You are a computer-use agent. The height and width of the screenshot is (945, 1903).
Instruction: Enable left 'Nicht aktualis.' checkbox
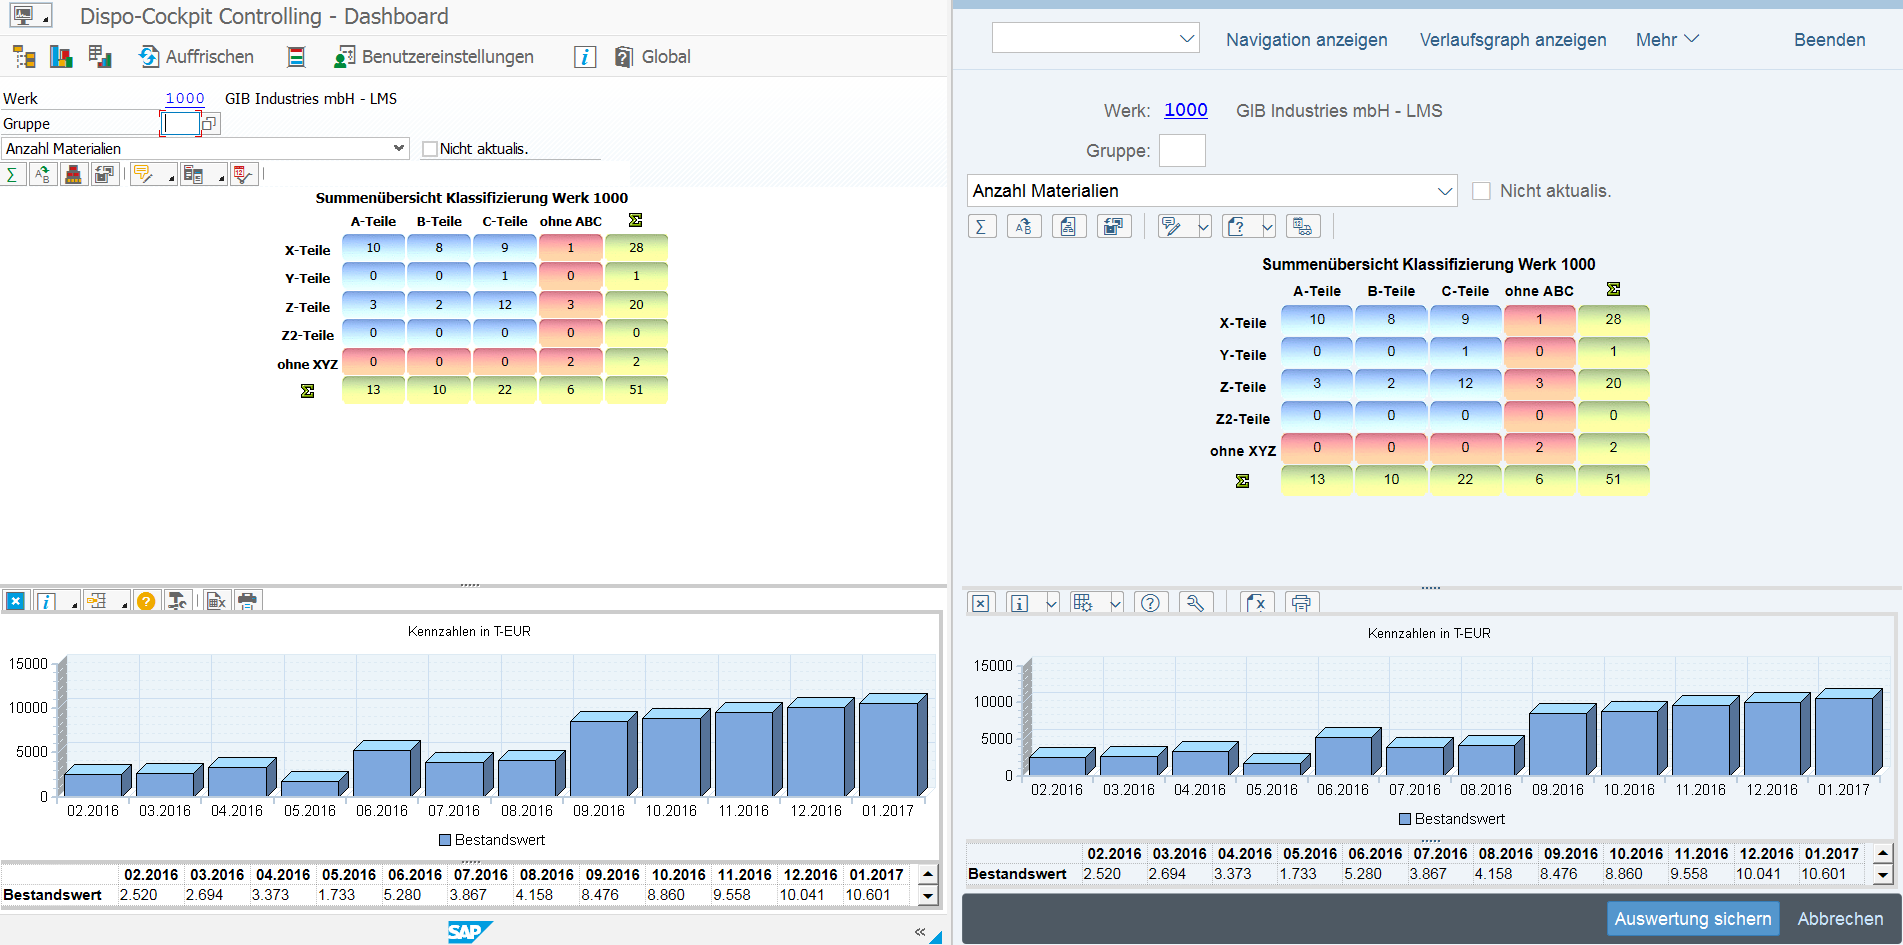(x=430, y=149)
